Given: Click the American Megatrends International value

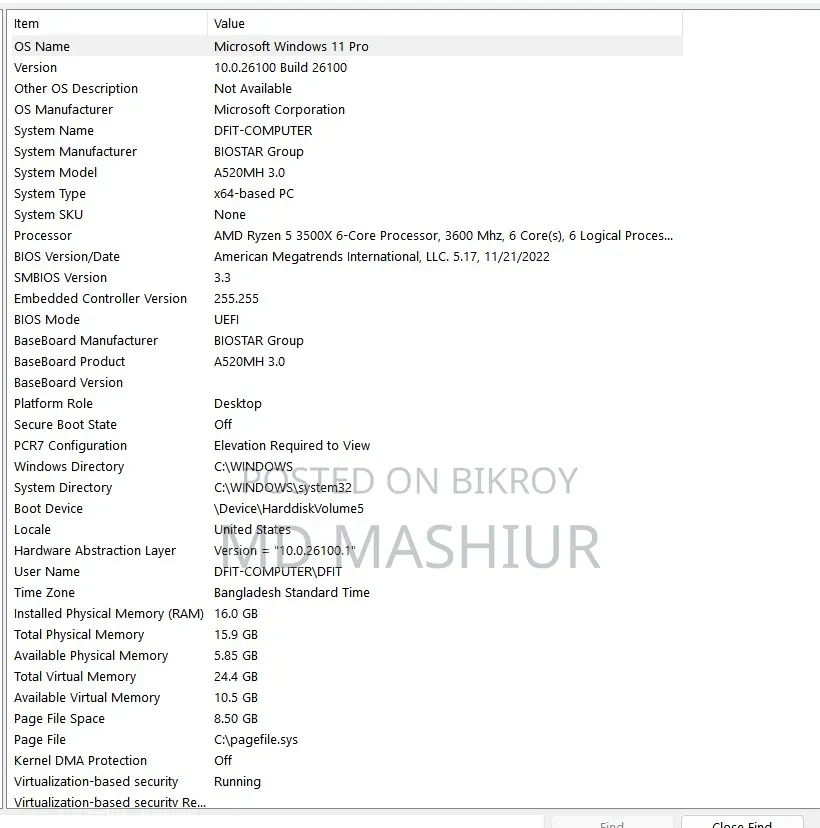Looking at the screenshot, I should point(382,257).
